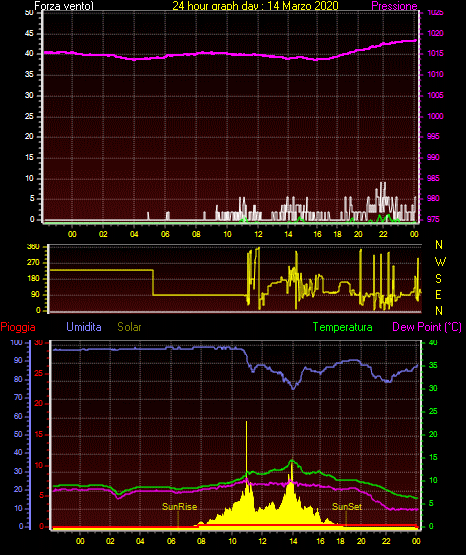
Task: Select the Pioggia legend label
Action: coord(18,327)
